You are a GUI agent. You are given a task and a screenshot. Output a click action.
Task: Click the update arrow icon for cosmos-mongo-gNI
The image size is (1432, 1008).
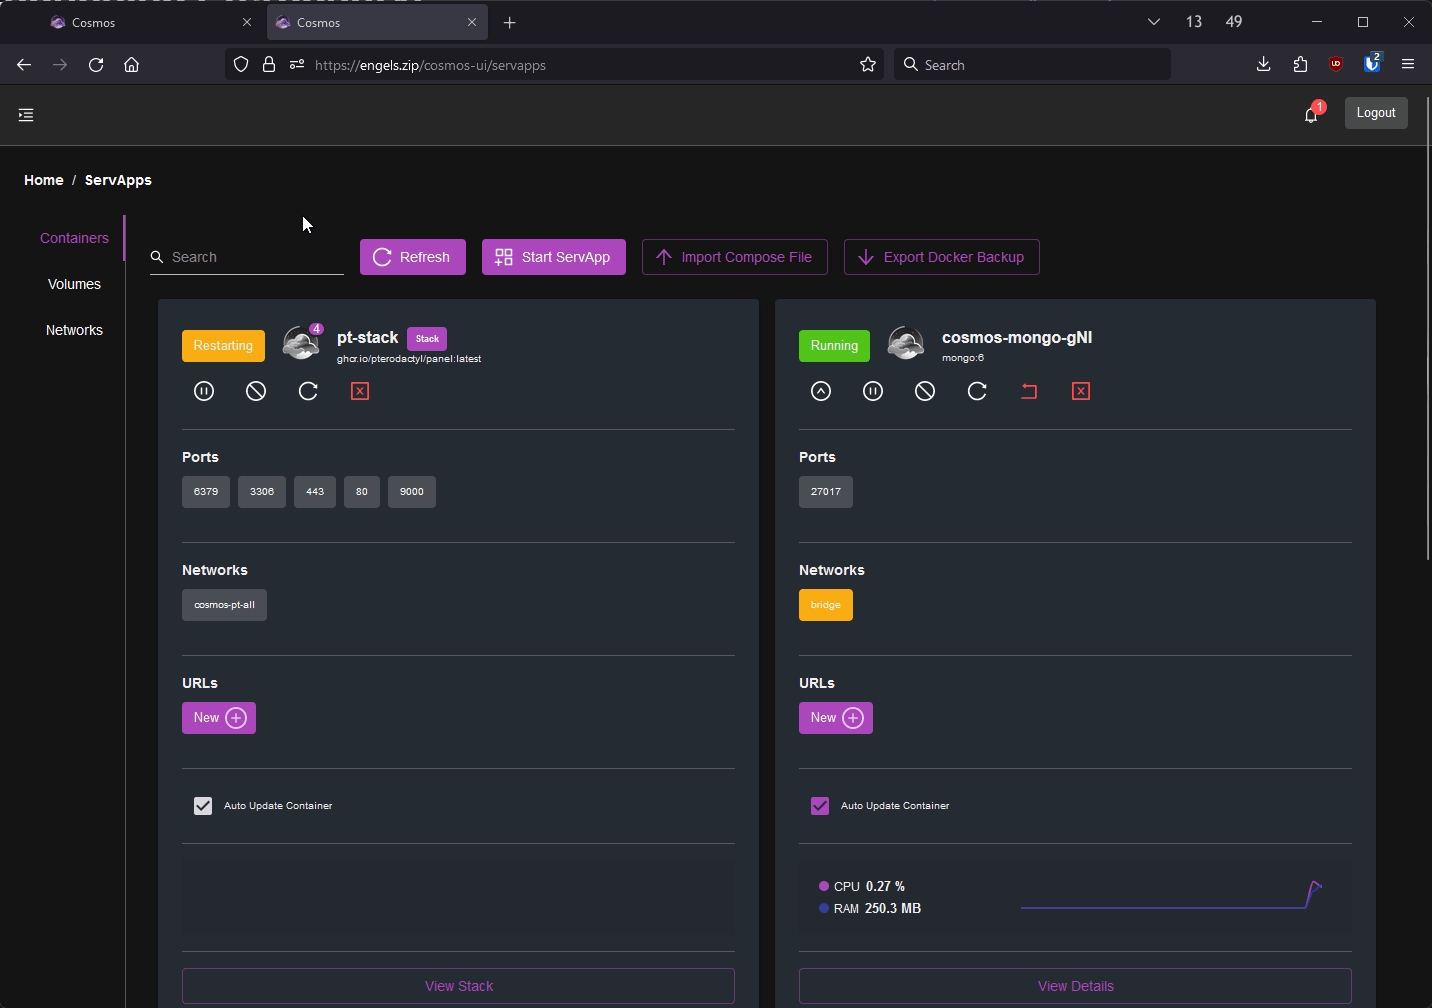821,391
